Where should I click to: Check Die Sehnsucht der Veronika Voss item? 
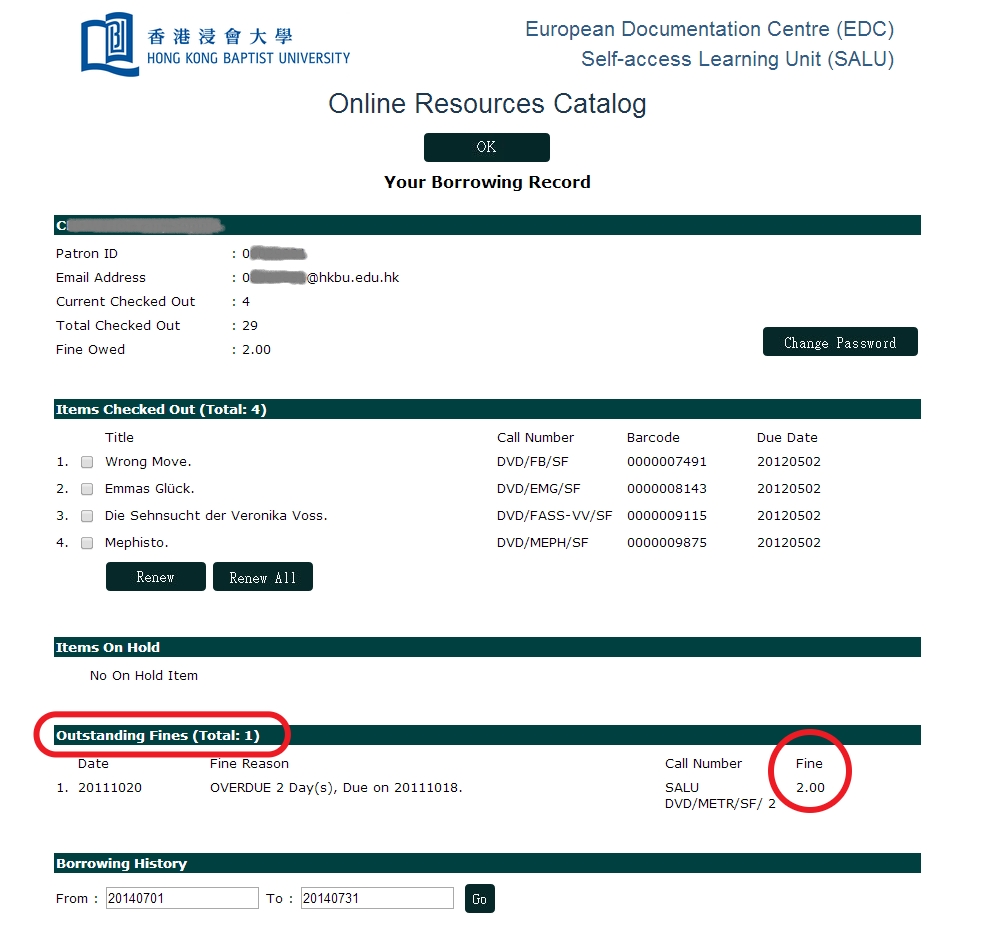[x=87, y=516]
